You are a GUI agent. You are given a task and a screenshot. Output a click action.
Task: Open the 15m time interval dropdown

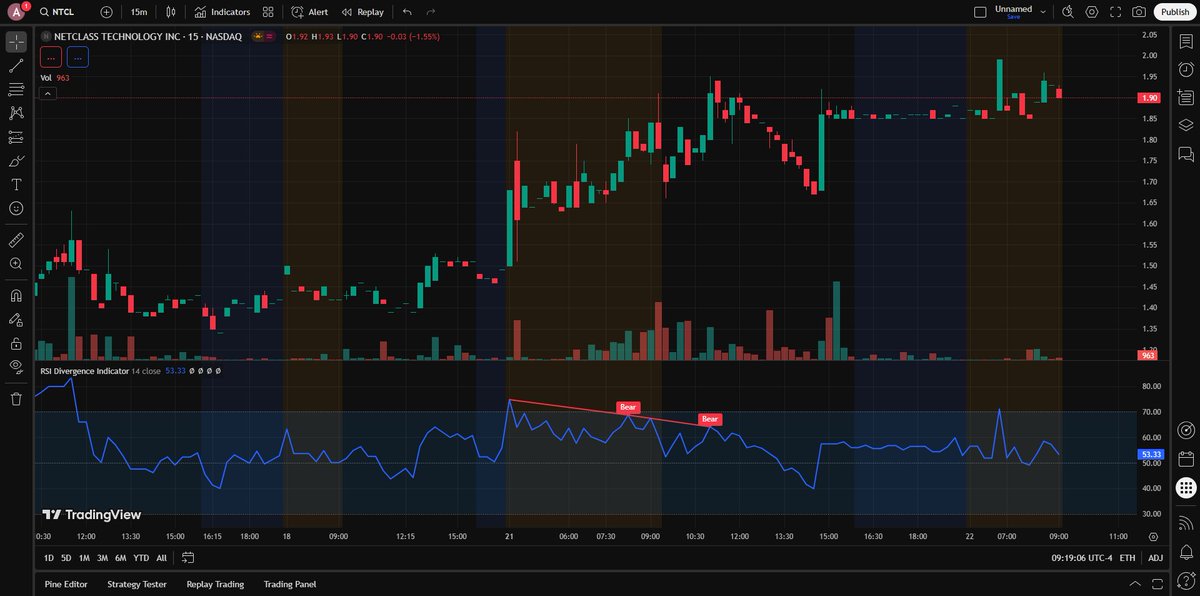pos(139,12)
